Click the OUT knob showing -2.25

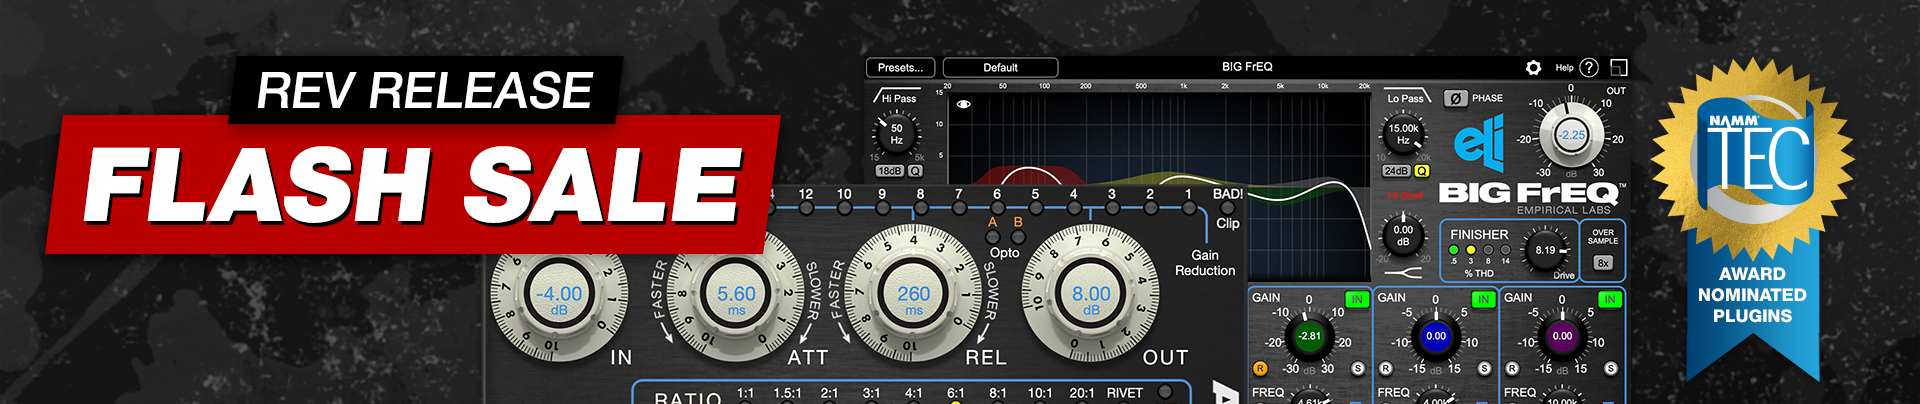(x=1572, y=135)
